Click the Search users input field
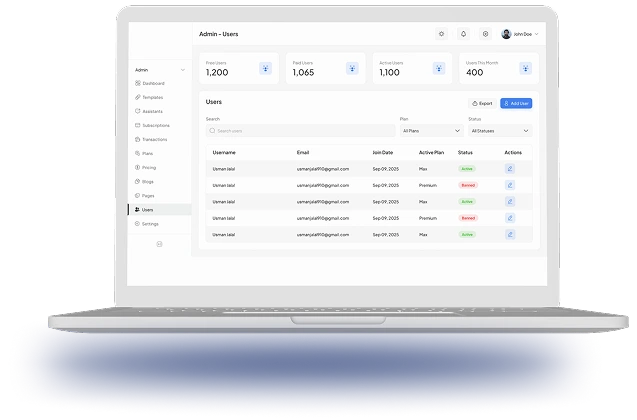The width and height of the screenshot is (637, 420). click(300, 130)
